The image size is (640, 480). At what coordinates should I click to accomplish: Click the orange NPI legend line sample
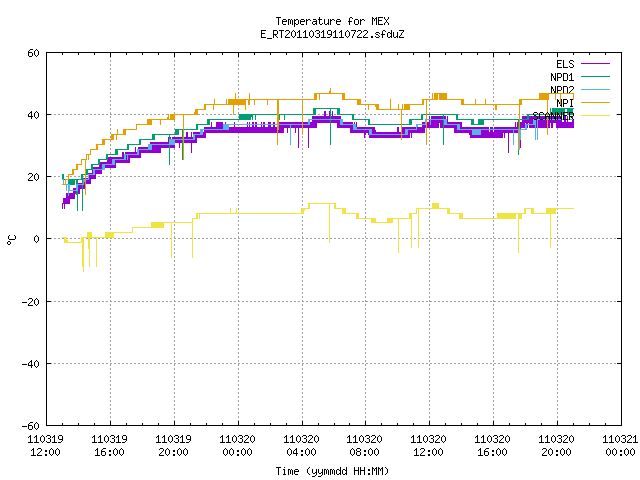[x=595, y=102]
